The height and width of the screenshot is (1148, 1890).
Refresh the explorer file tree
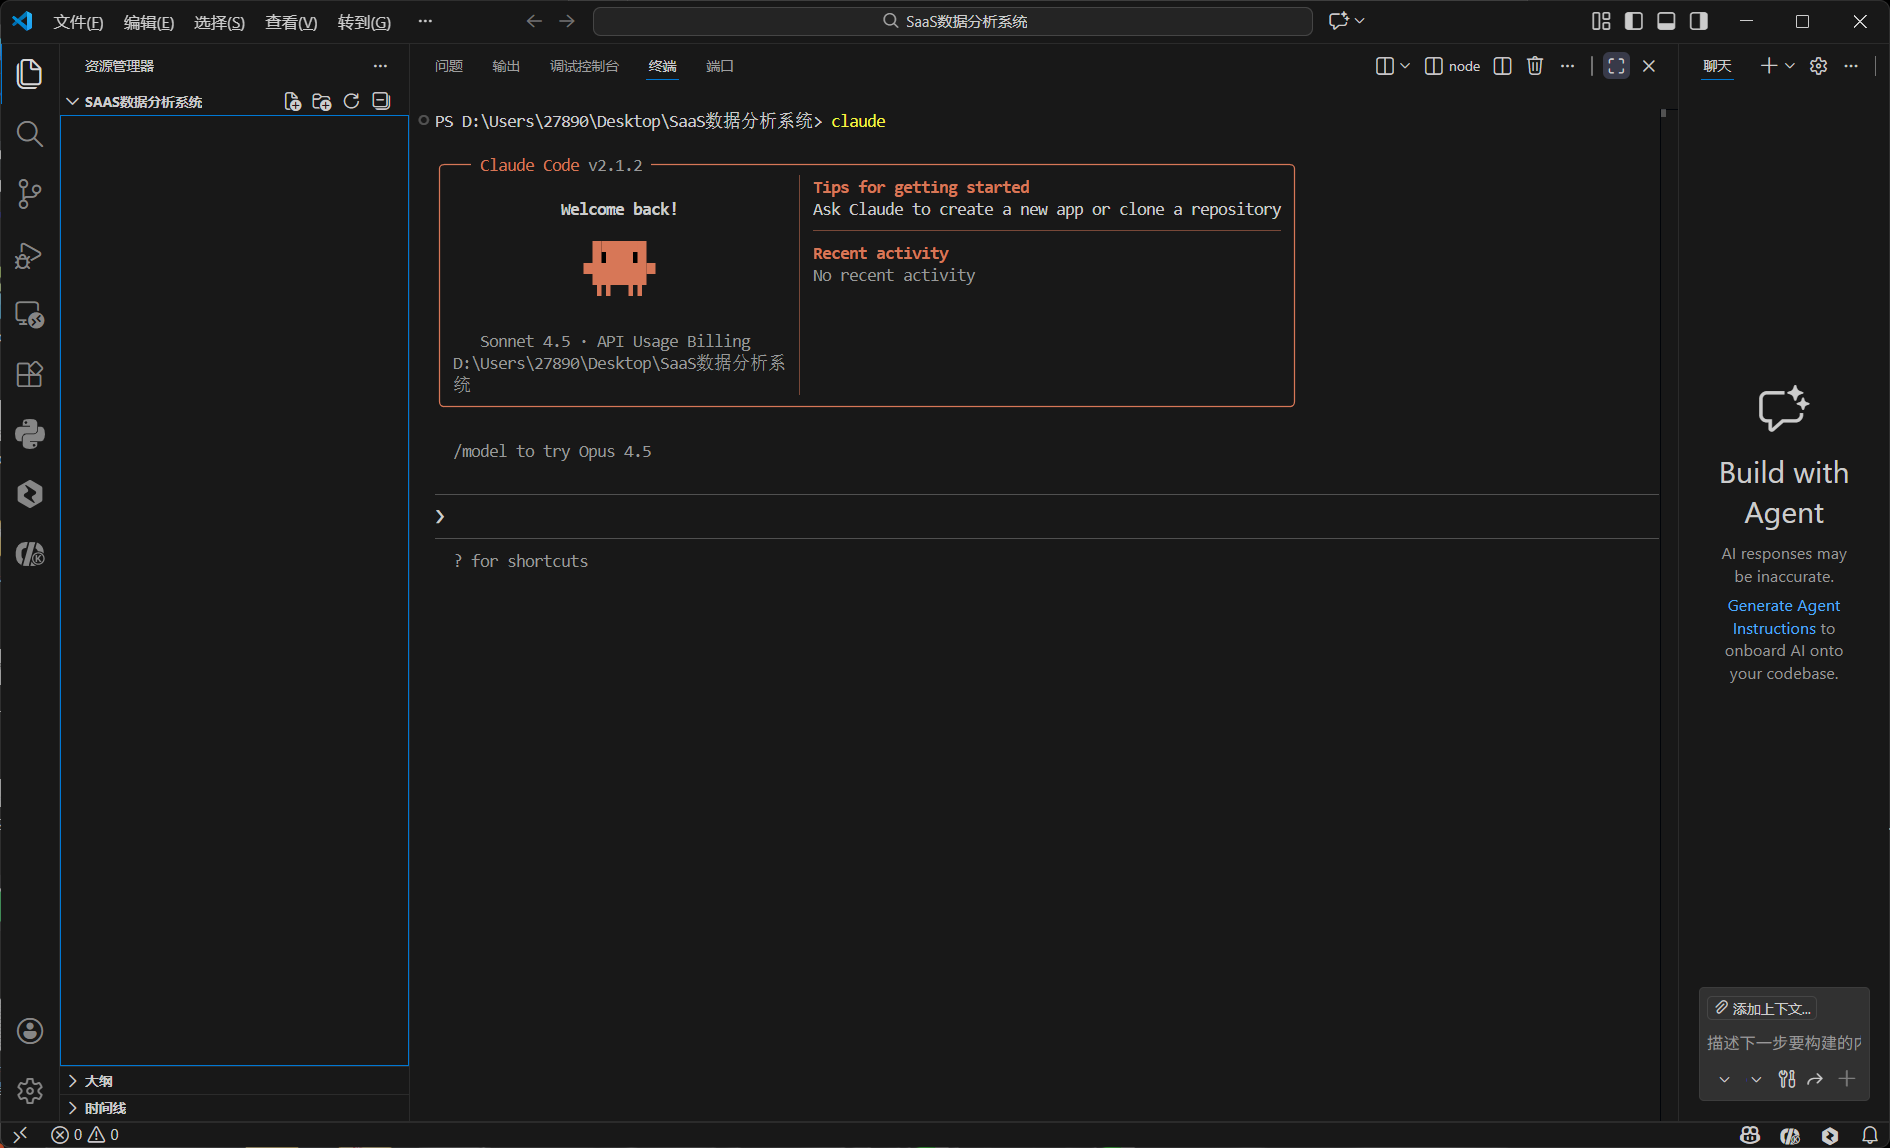click(351, 101)
